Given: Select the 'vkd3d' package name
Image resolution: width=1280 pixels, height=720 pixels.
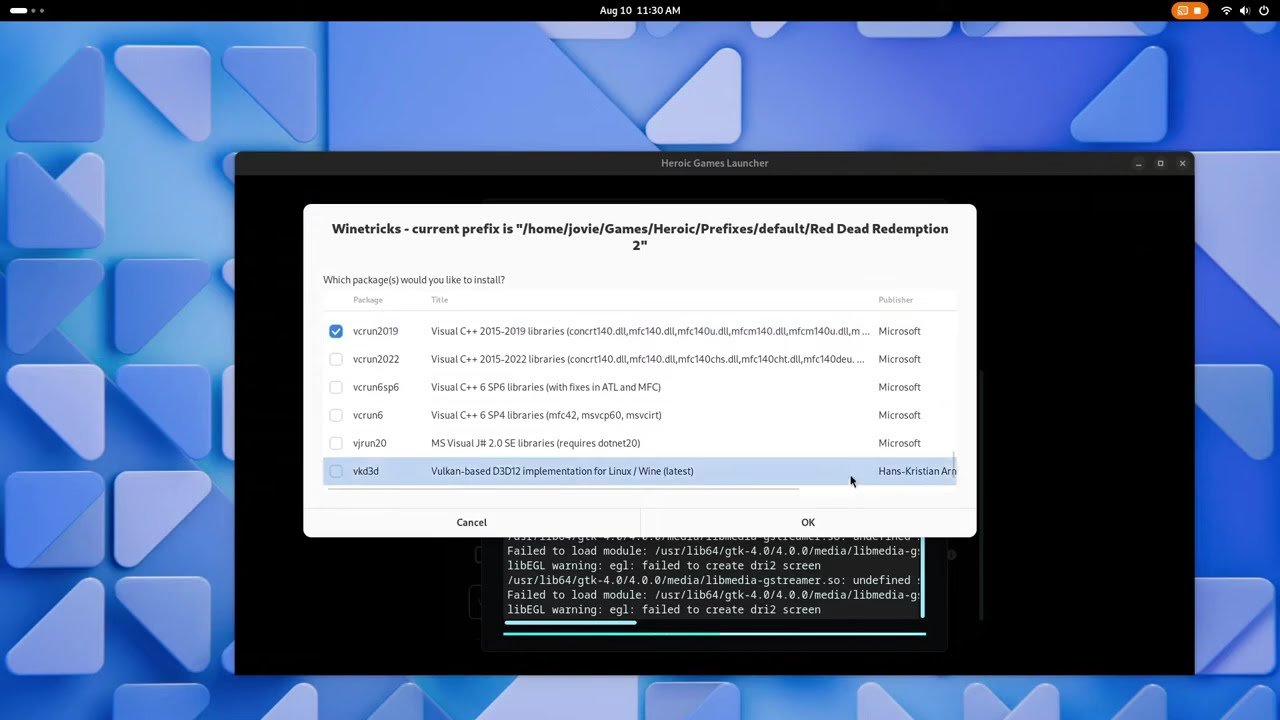Looking at the screenshot, I should [366, 471].
